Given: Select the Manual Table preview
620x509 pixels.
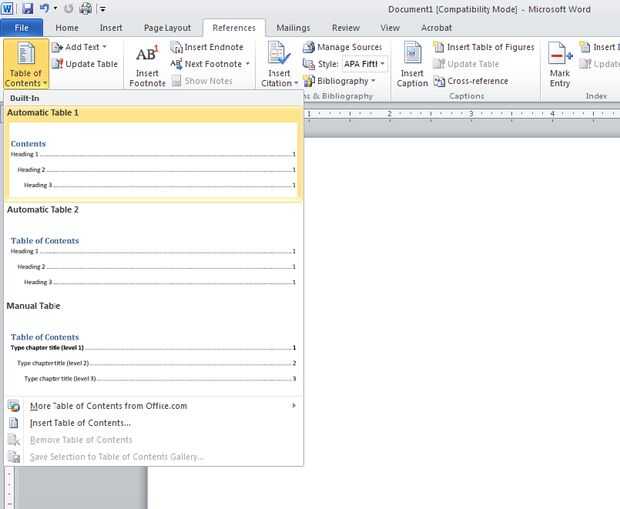Looking at the screenshot, I should (153, 346).
